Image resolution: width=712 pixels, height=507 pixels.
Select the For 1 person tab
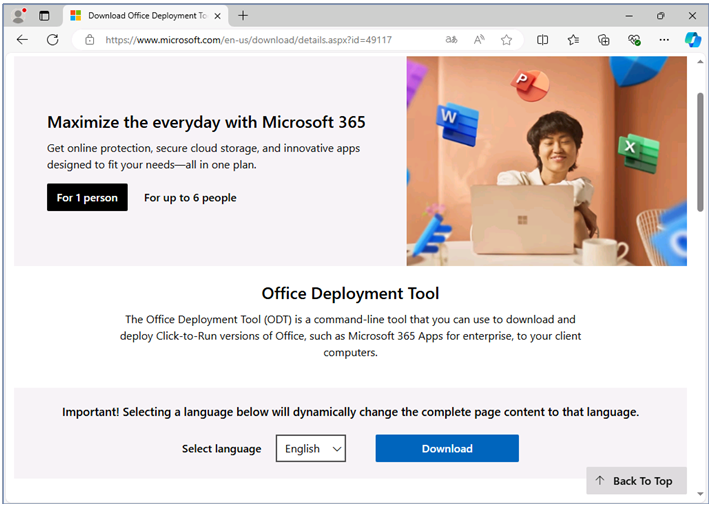pos(87,197)
